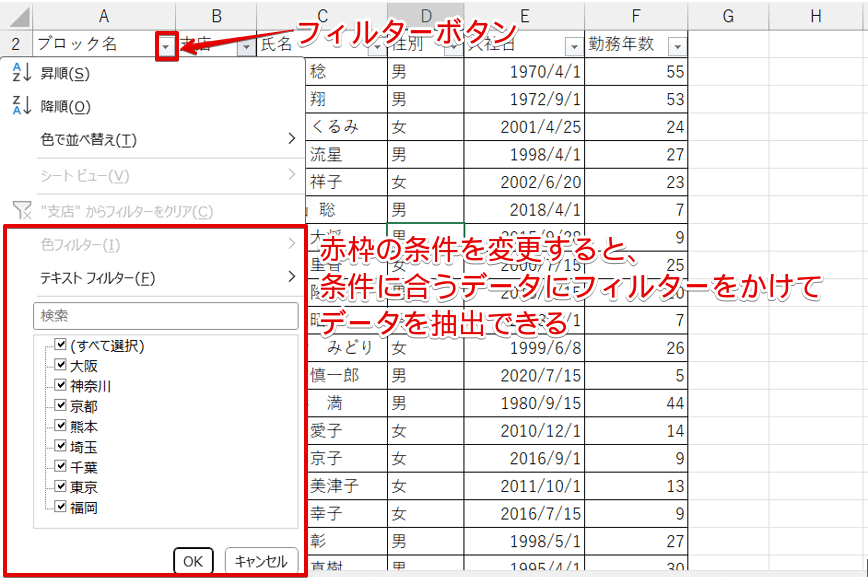Uncheck the 神奈川 checkbox
Viewport: 868px width, 581px height.
pos(60,386)
